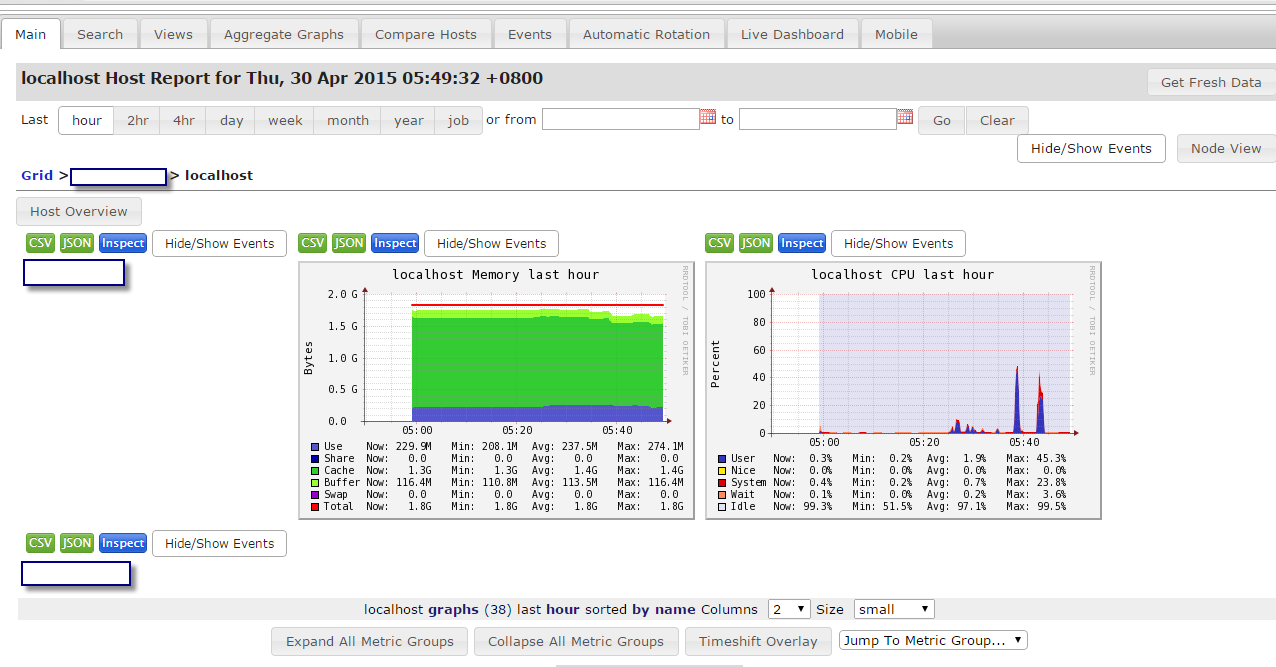Switch to the Automatic Rotation tab
This screenshot has height=667, width=1276.
pyautogui.click(x=646, y=34)
